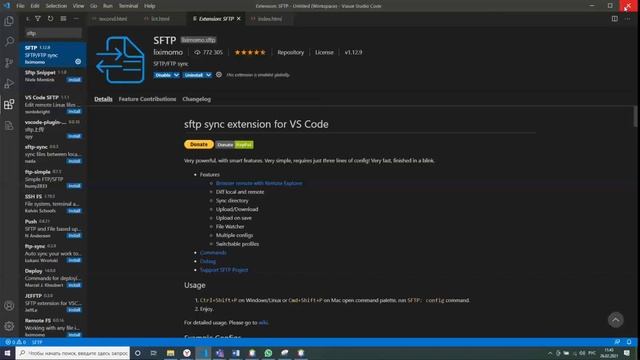640x360 pixels.
Task: Open the Explorer view in activity bar
Action: coord(9,21)
